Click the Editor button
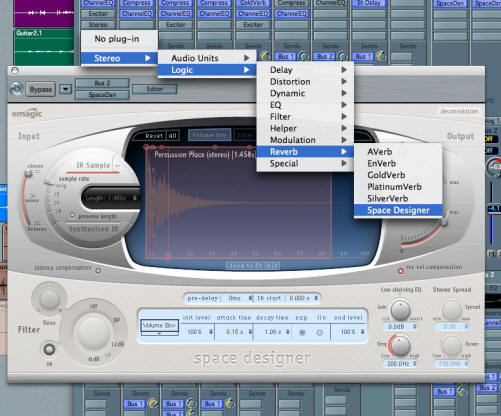The width and height of the screenshot is (501, 416). click(155, 89)
